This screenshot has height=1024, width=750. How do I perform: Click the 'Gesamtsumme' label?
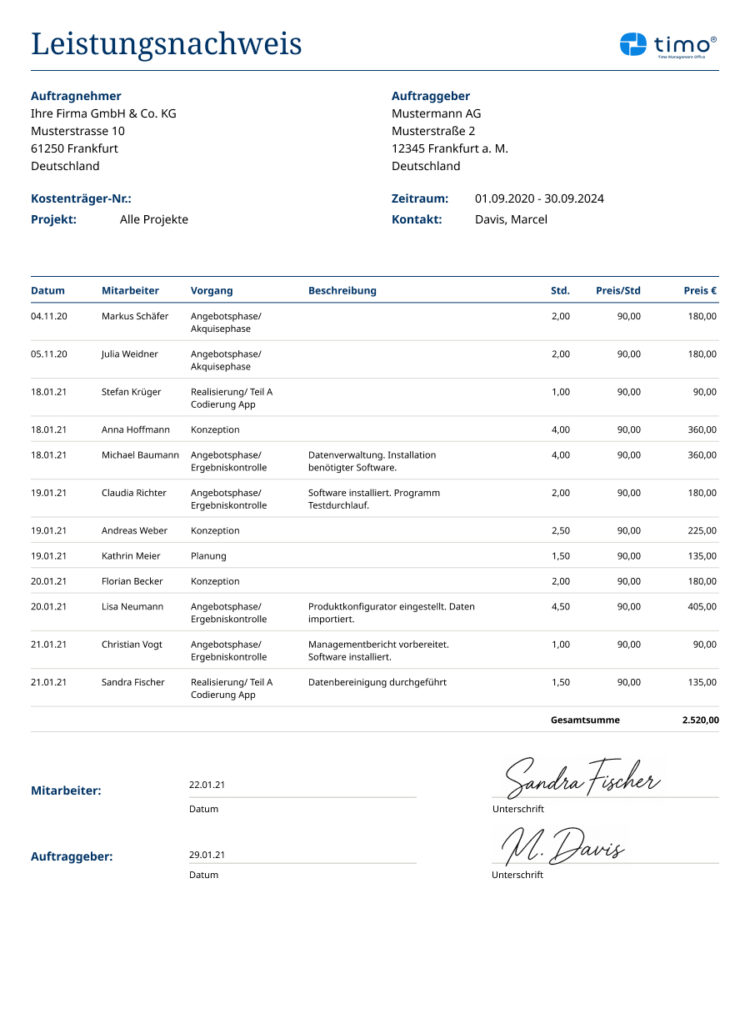[x=585, y=720]
